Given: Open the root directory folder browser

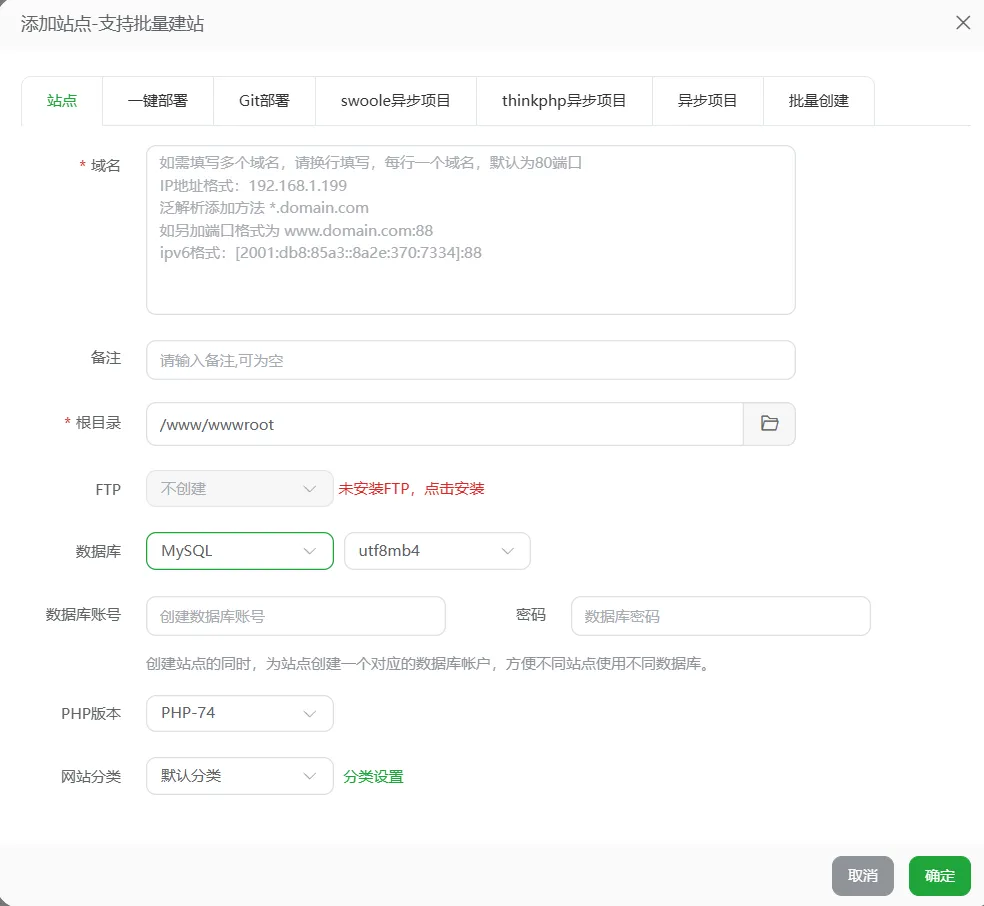Looking at the screenshot, I should tap(769, 424).
